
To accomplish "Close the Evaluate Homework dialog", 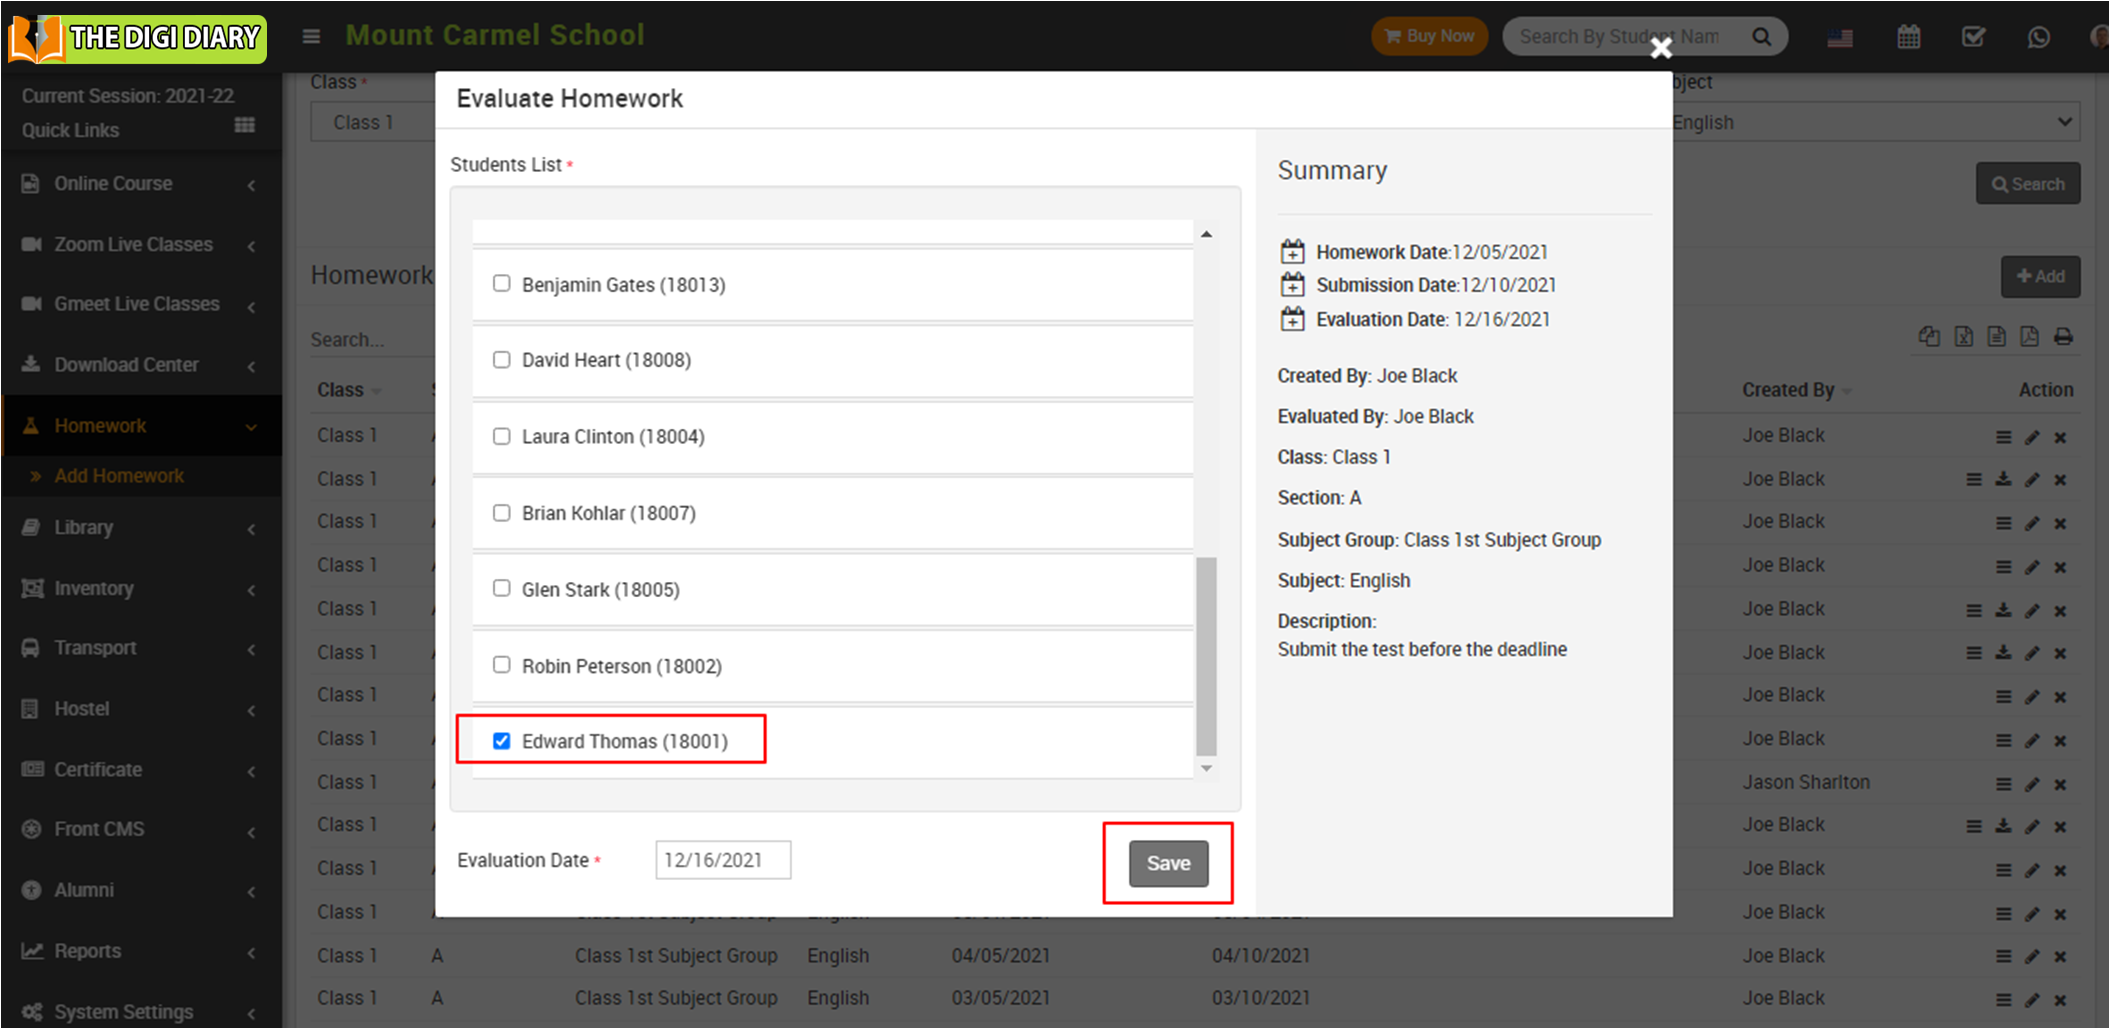I will [1661, 48].
